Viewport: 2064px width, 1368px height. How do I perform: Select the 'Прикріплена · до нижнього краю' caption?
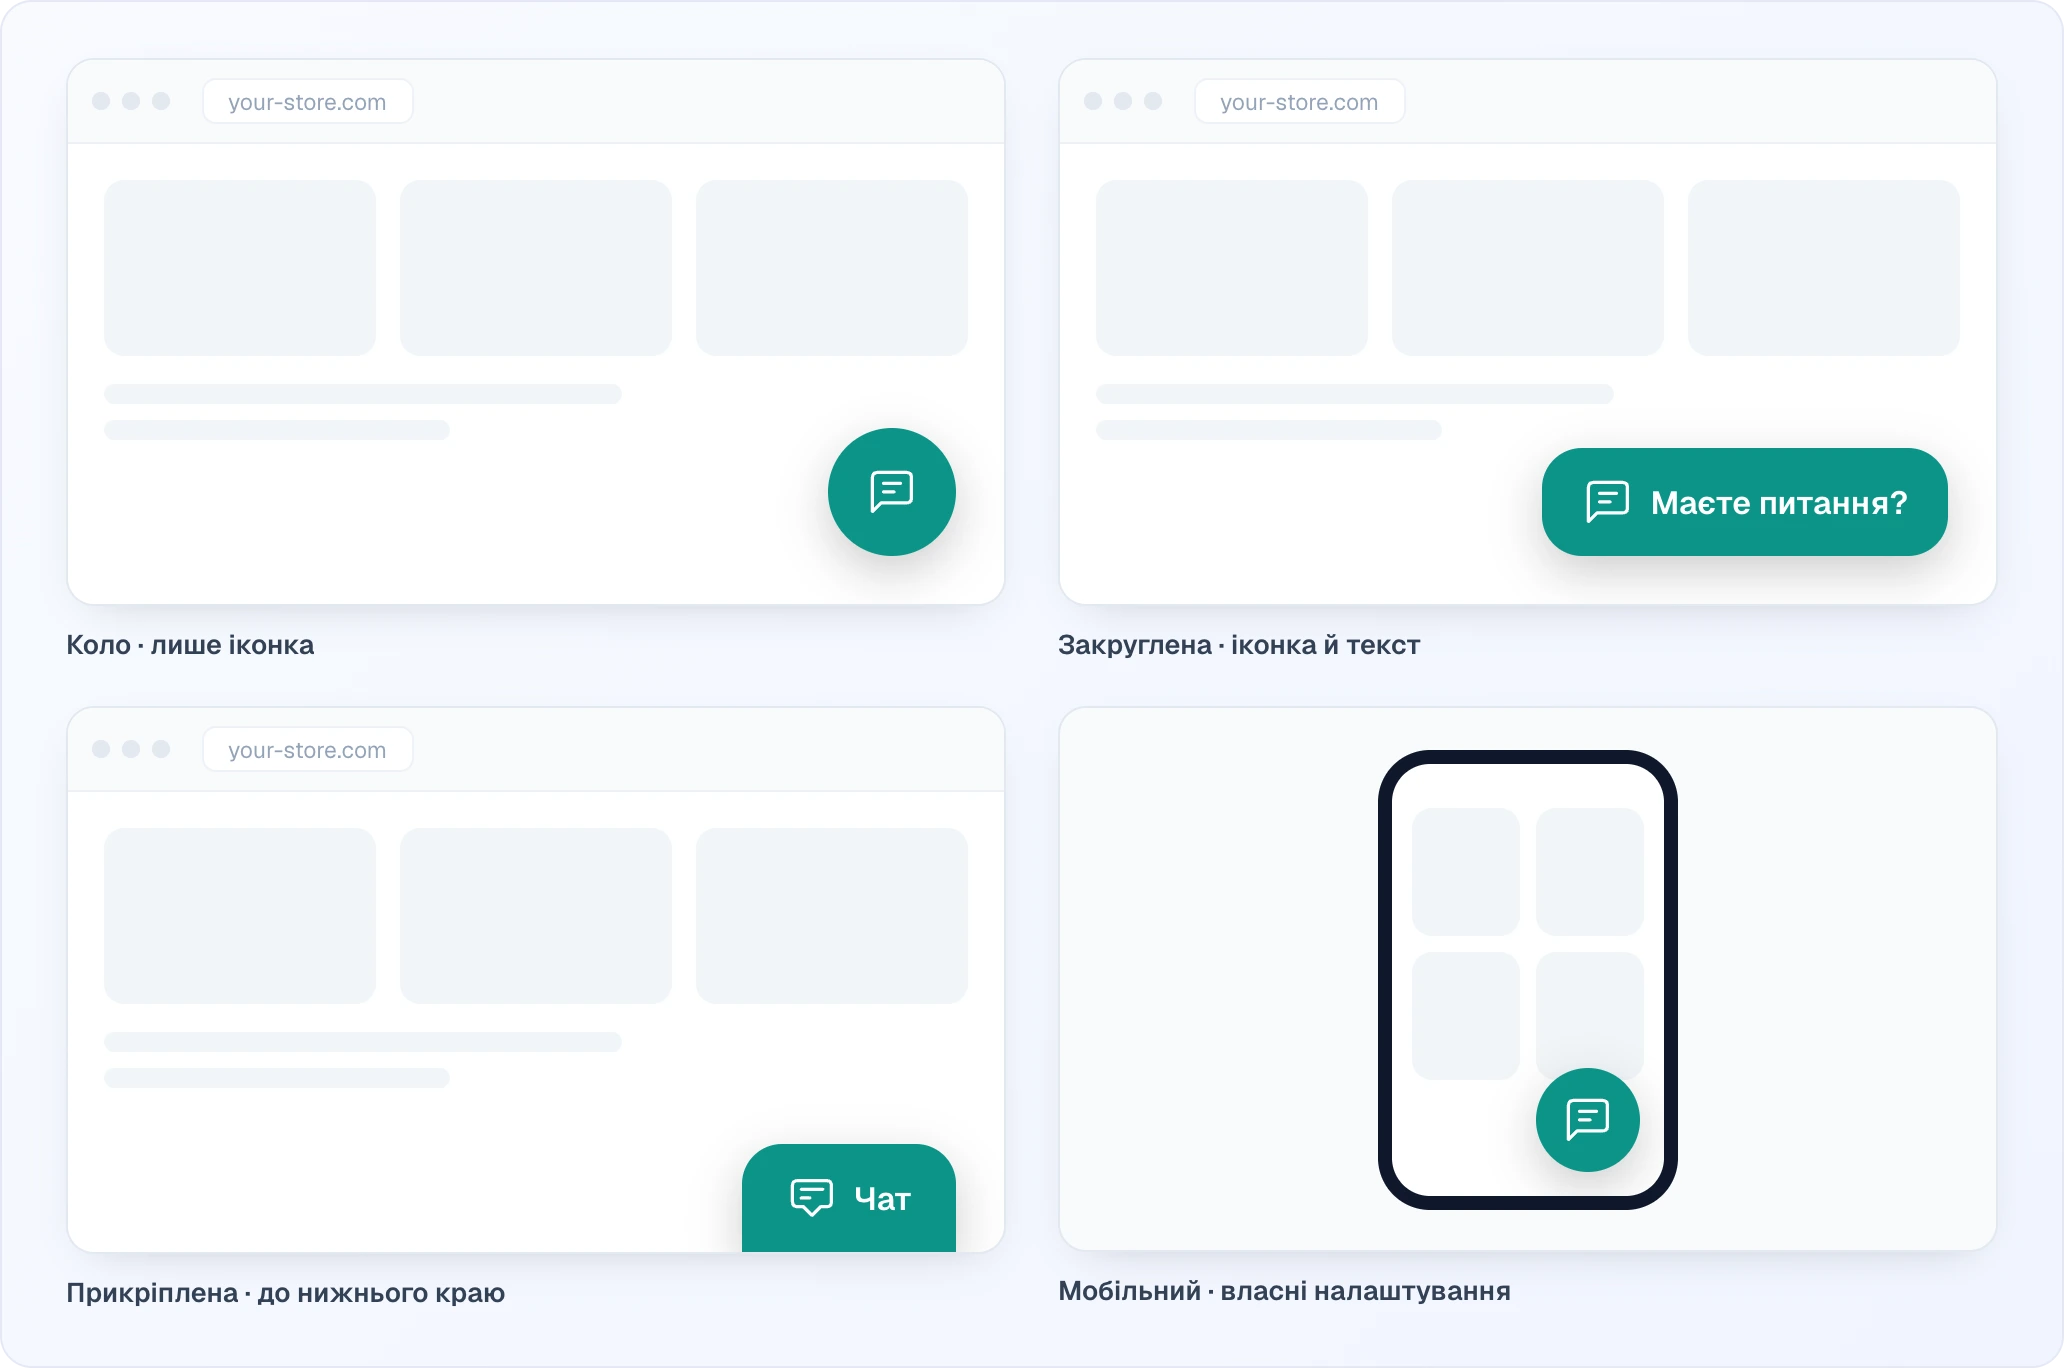point(285,1293)
